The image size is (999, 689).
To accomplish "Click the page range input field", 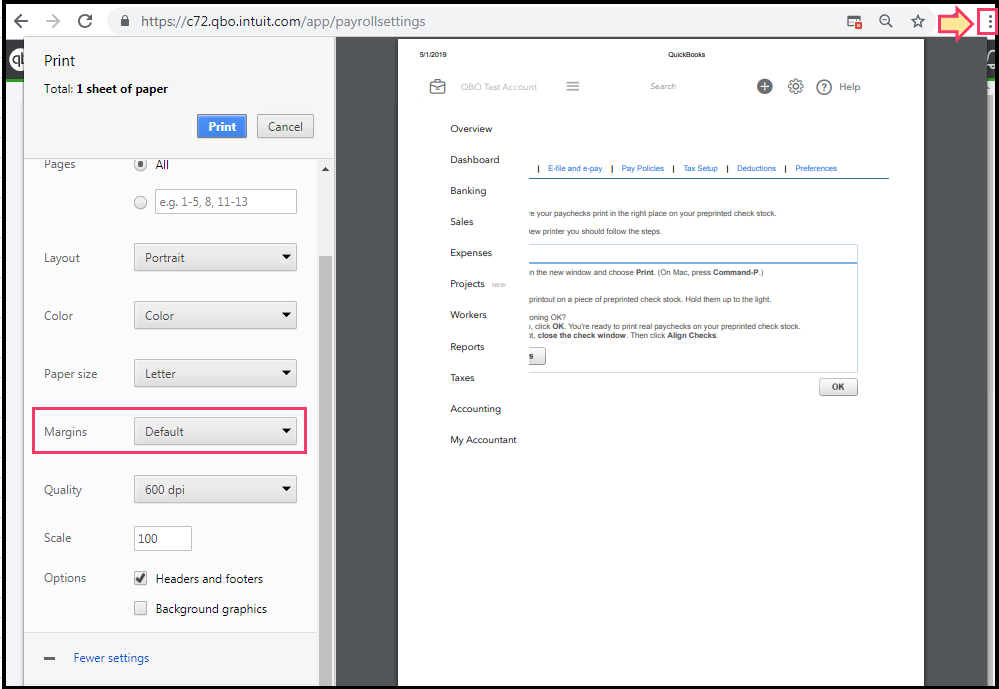I will 226,201.
